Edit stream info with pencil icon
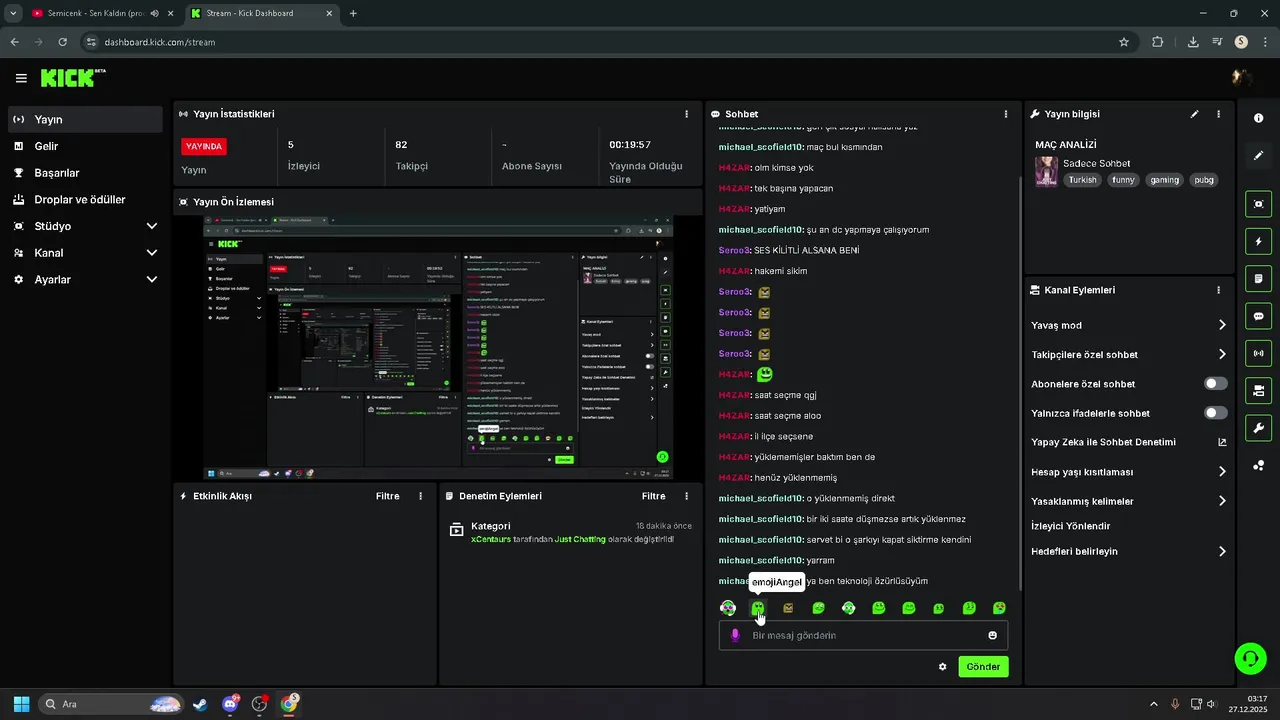The height and width of the screenshot is (720, 1280). (1194, 114)
